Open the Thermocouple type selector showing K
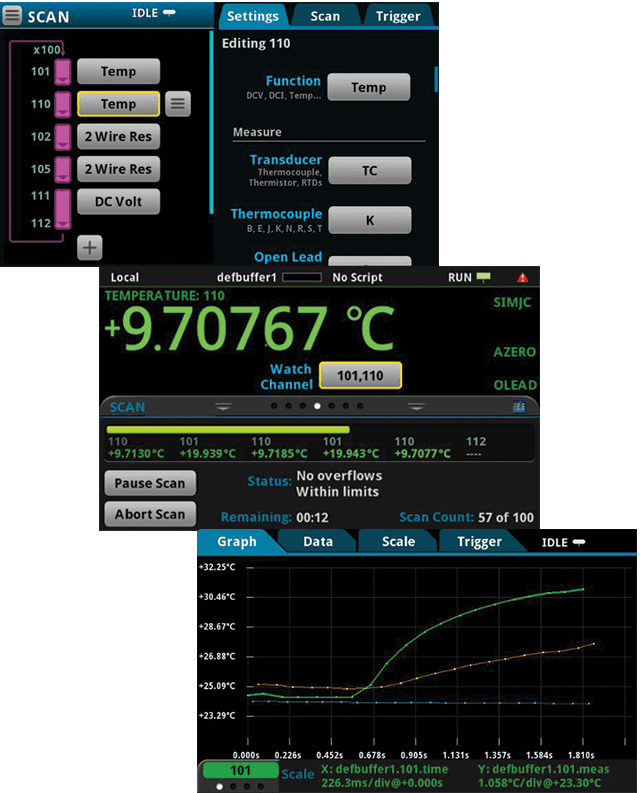The height and width of the screenshot is (793, 640). point(369,220)
